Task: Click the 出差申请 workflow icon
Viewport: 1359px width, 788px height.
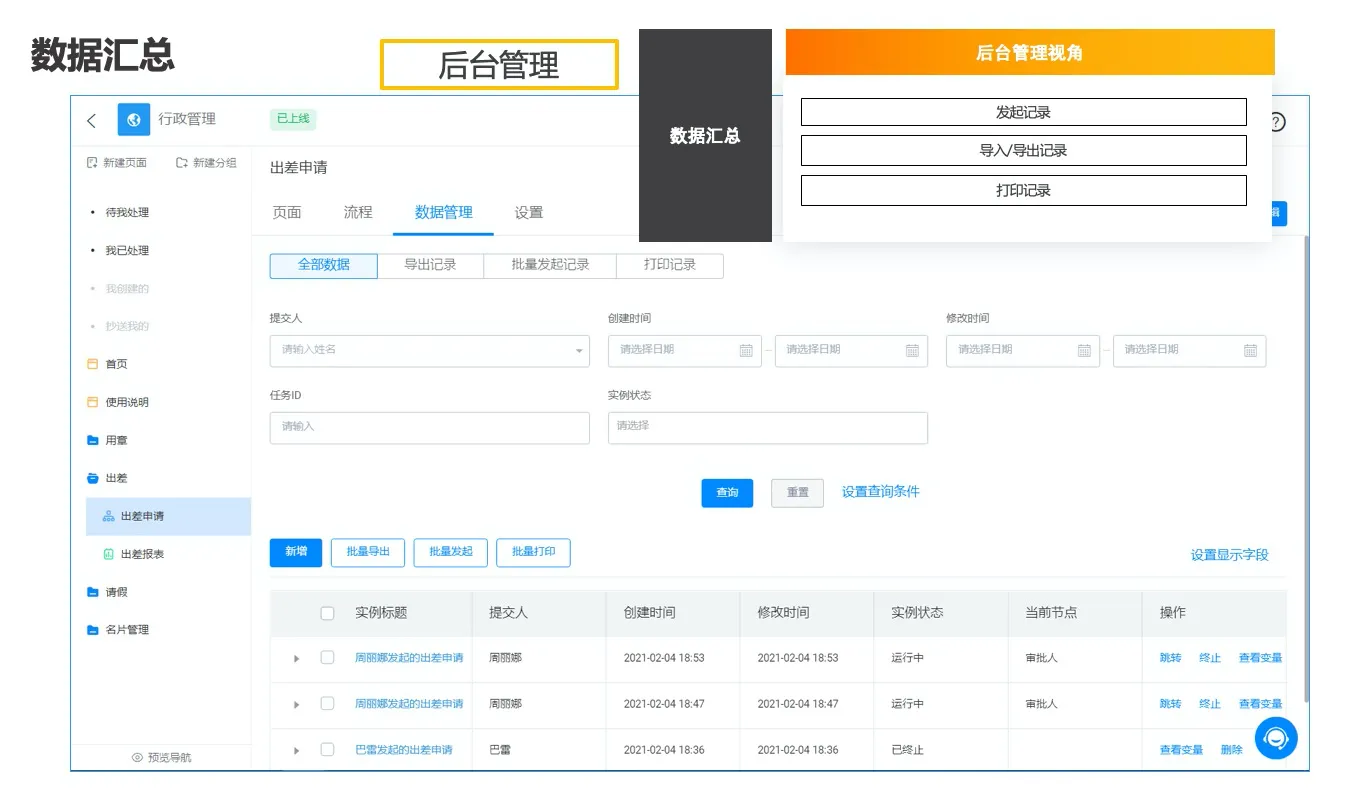Action: [109, 516]
